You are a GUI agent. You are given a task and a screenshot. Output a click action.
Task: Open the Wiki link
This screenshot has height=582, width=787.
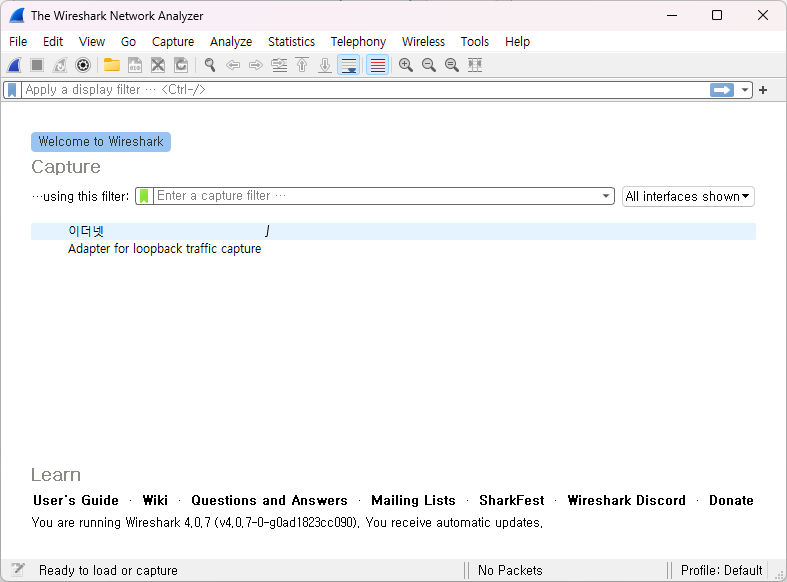[155, 501]
